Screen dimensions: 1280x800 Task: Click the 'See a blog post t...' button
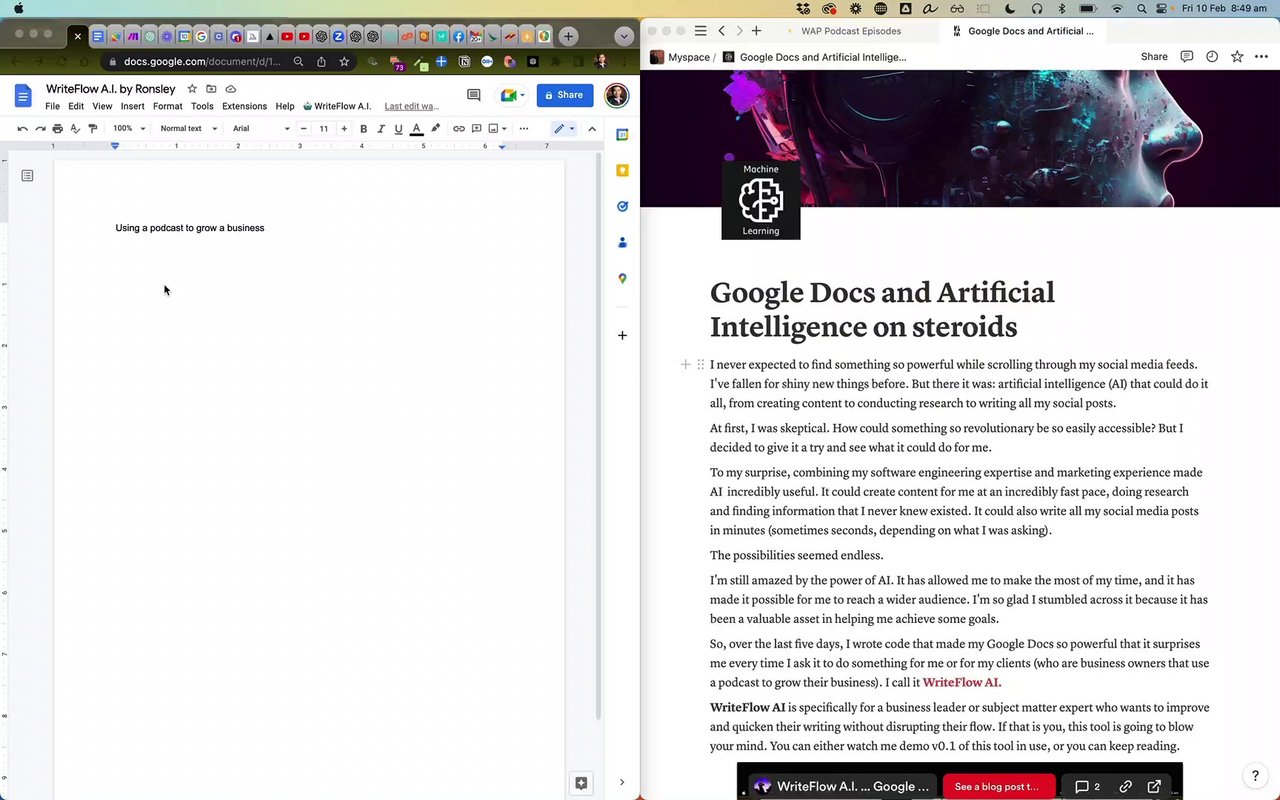click(999, 787)
